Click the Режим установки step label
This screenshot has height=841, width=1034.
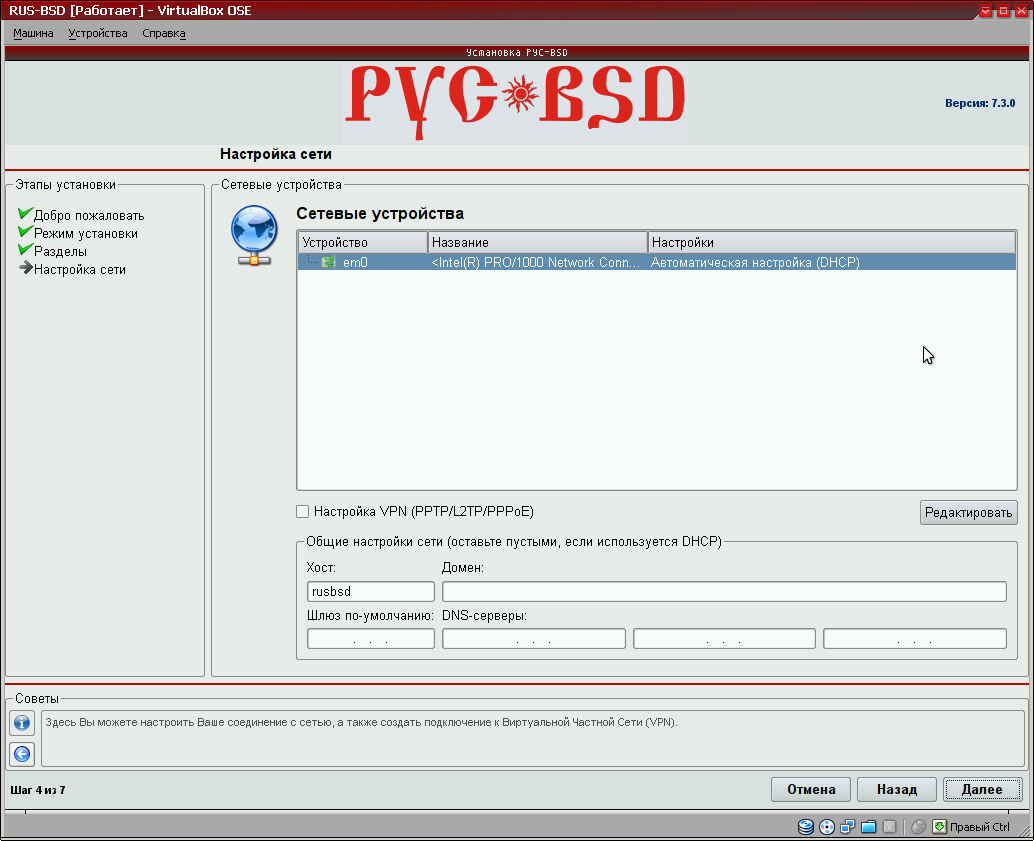click(x=86, y=234)
